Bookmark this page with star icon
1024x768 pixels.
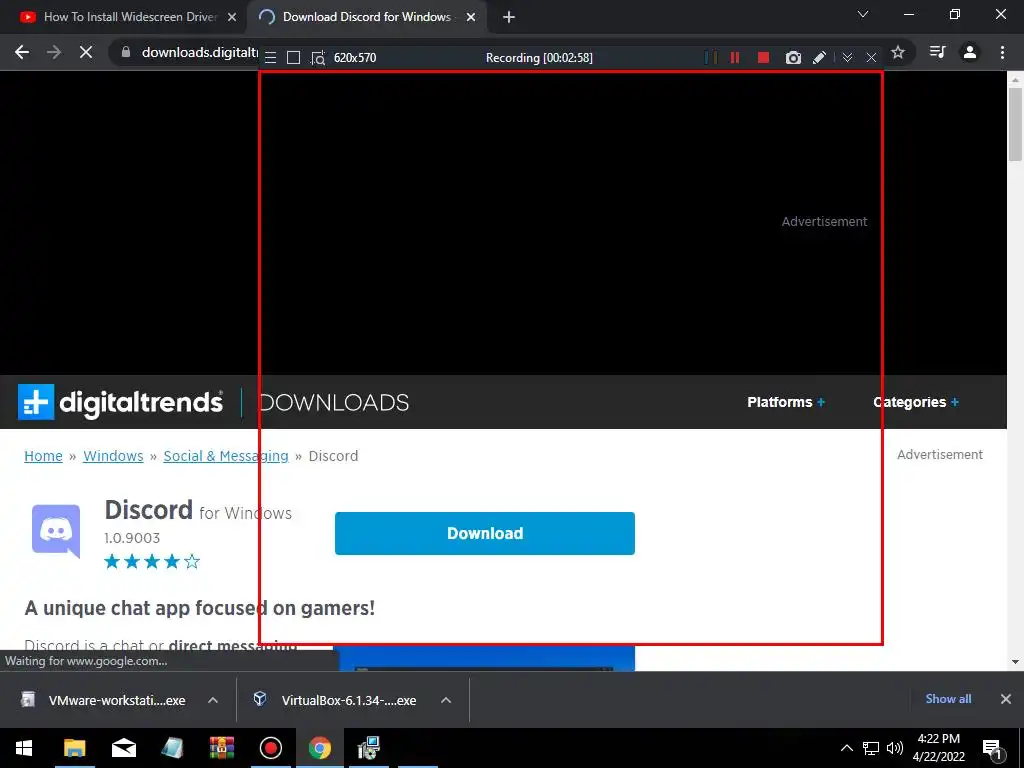(898, 52)
